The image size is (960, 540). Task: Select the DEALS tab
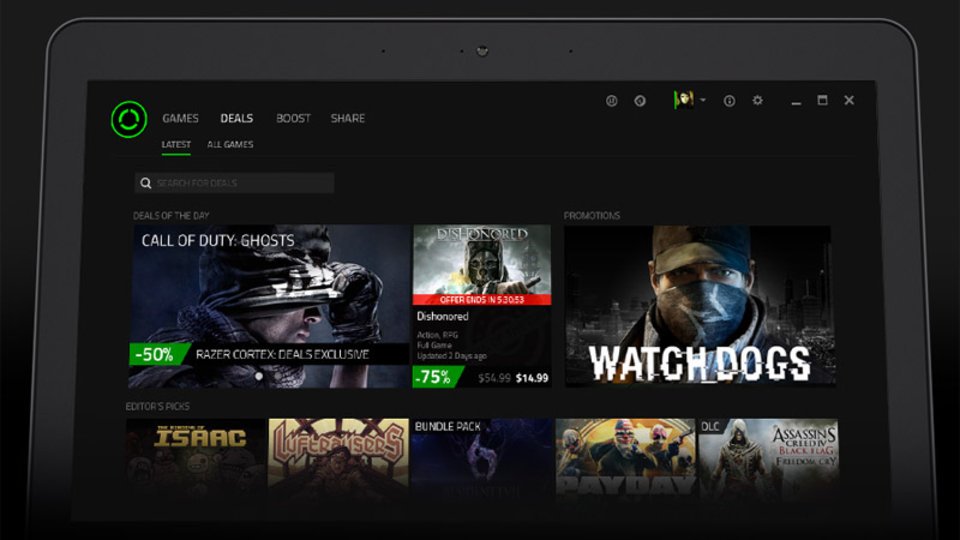[x=237, y=118]
